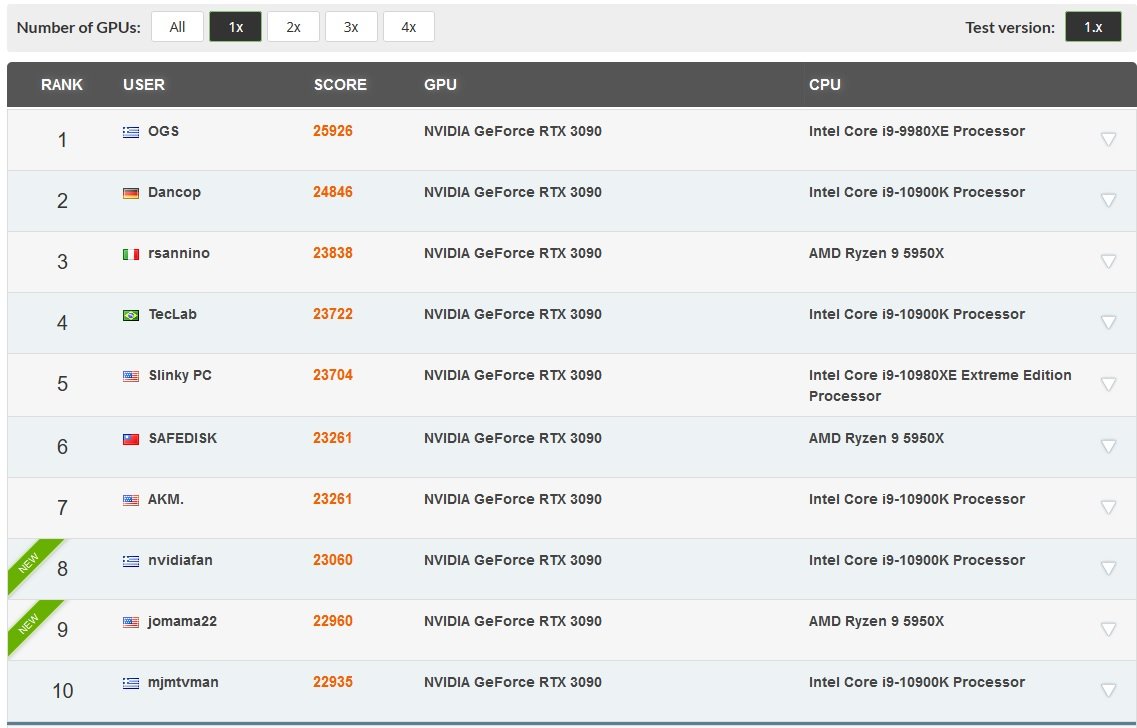Image resolution: width=1137 pixels, height=728 pixels.
Task: Click the 'Number of GPUs:' label
Action: tap(78, 28)
